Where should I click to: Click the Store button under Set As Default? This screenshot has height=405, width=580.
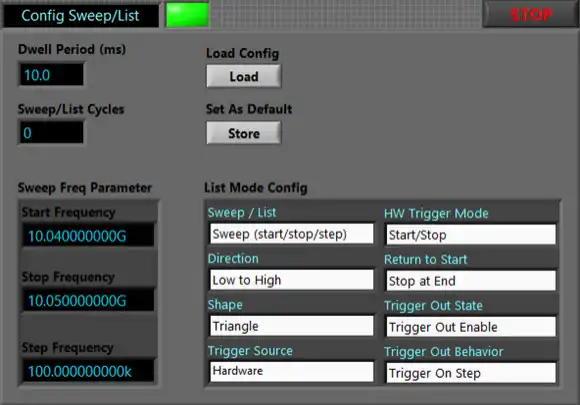point(244,133)
